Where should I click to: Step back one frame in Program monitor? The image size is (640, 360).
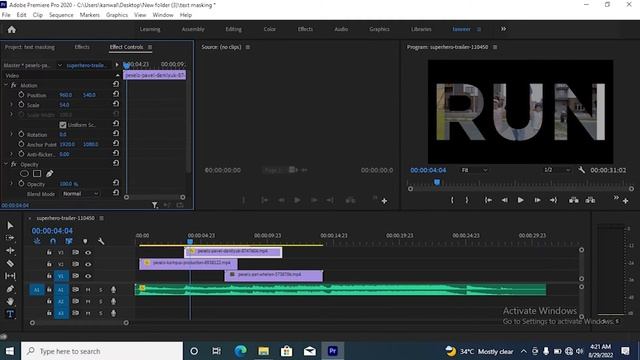pyautogui.click(x=504, y=200)
